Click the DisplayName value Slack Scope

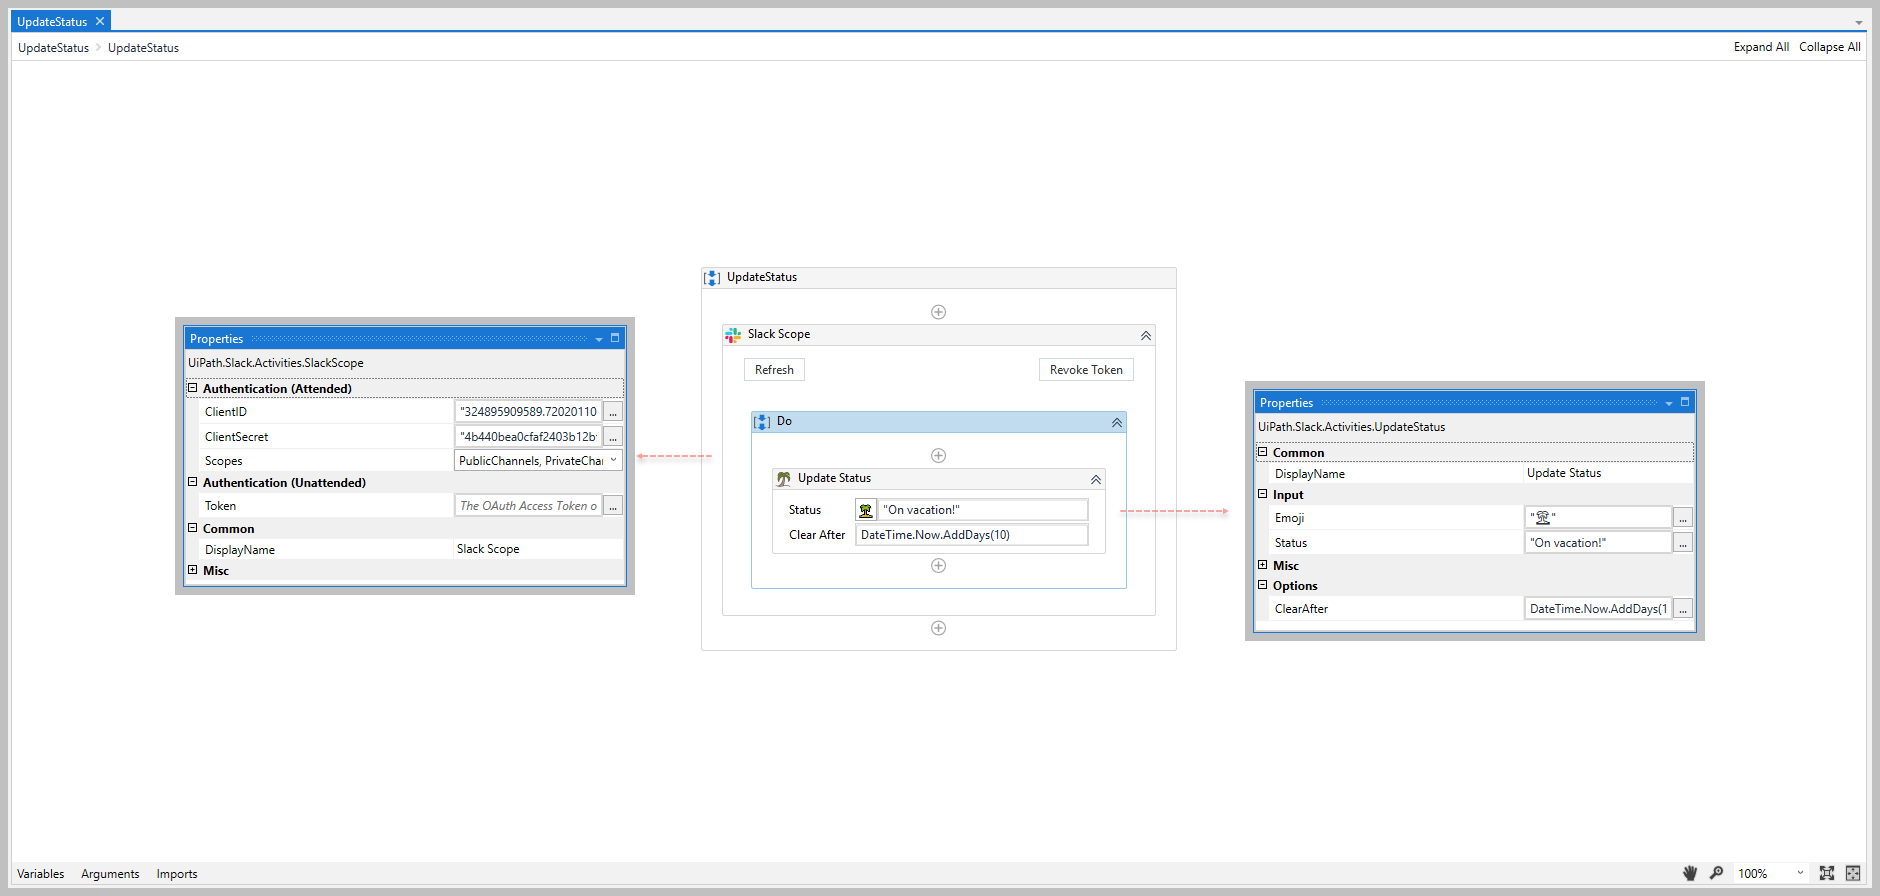(x=488, y=549)
